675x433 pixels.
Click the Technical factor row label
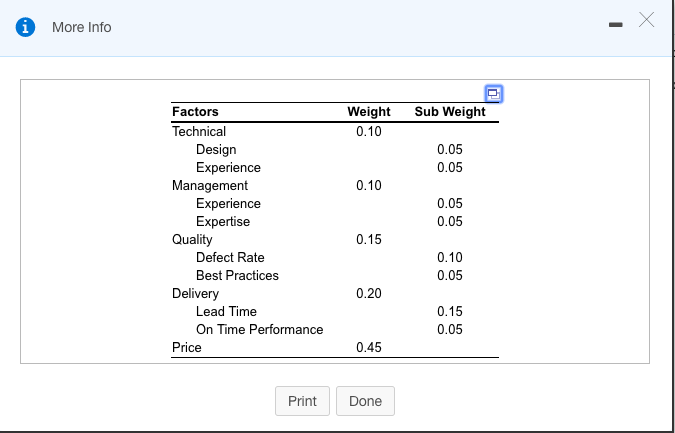[199, 131]
